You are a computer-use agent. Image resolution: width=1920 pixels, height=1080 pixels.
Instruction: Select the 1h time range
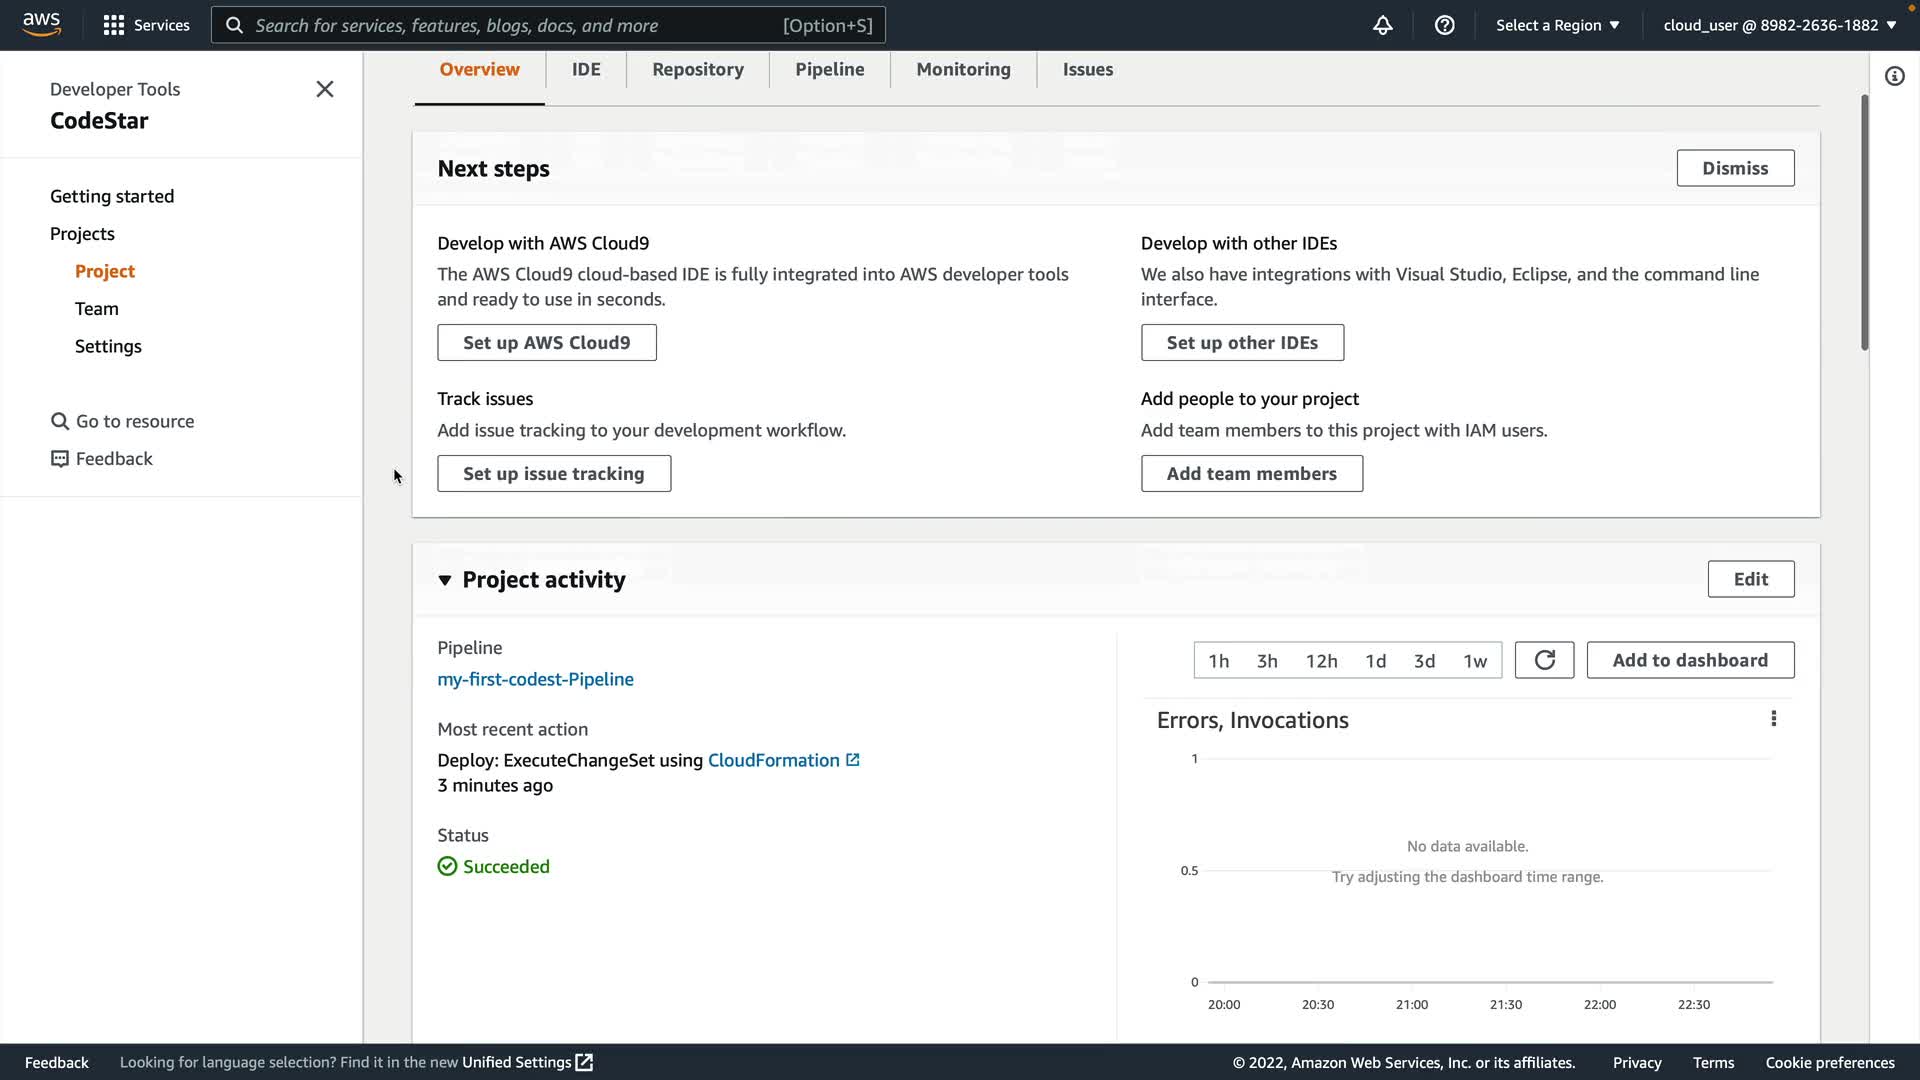point(1218,661)
